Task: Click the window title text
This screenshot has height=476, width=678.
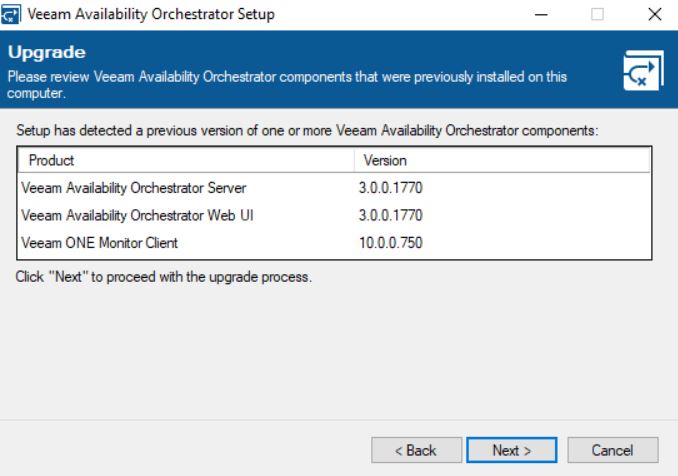Action: click(151, 14)
